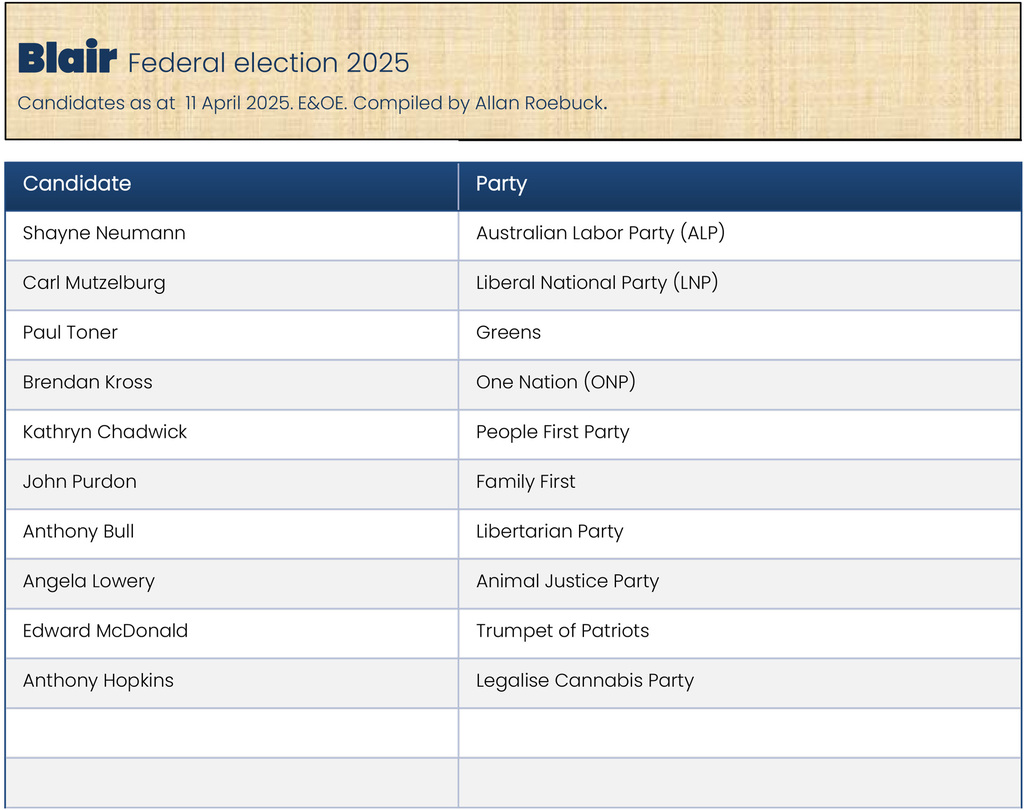Select the Liberal National Party (LNP) cell
The height and width of the screenshot is (810, 1024).
[x=597, y=283]
